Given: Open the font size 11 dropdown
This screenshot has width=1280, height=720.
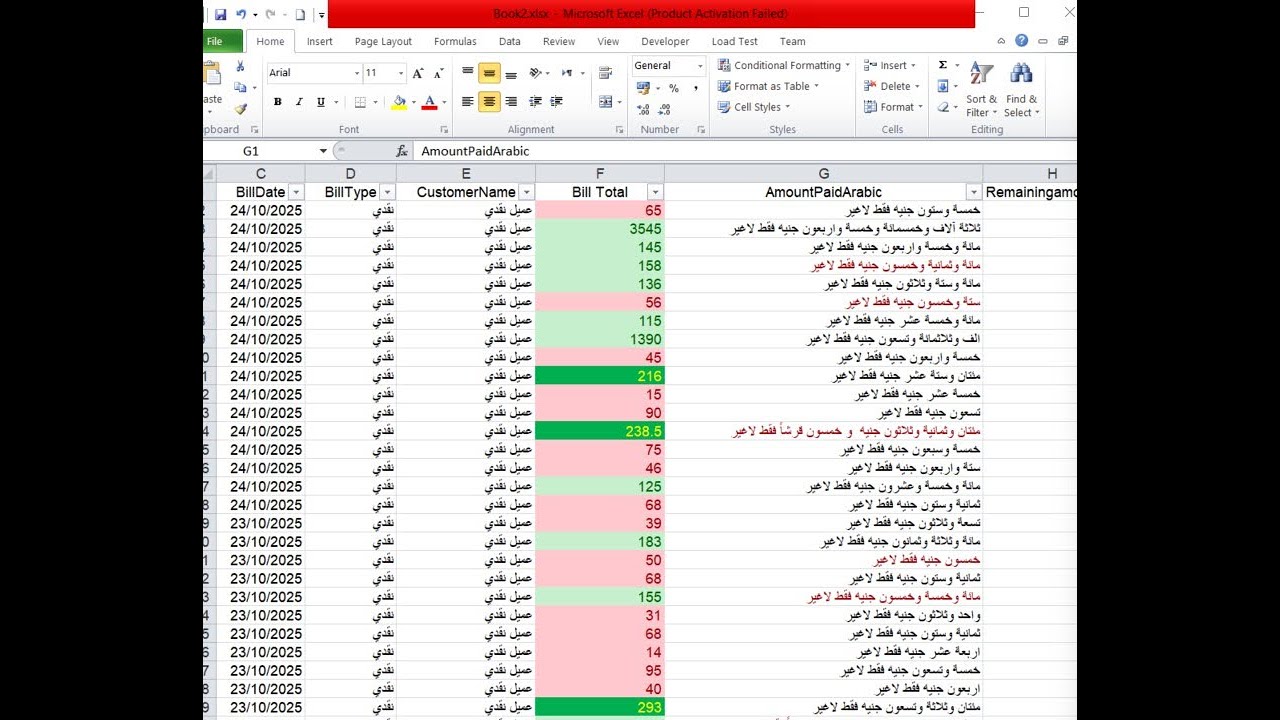Looking at the screenshot, I should pyautogui.click(x=401, y=73).
